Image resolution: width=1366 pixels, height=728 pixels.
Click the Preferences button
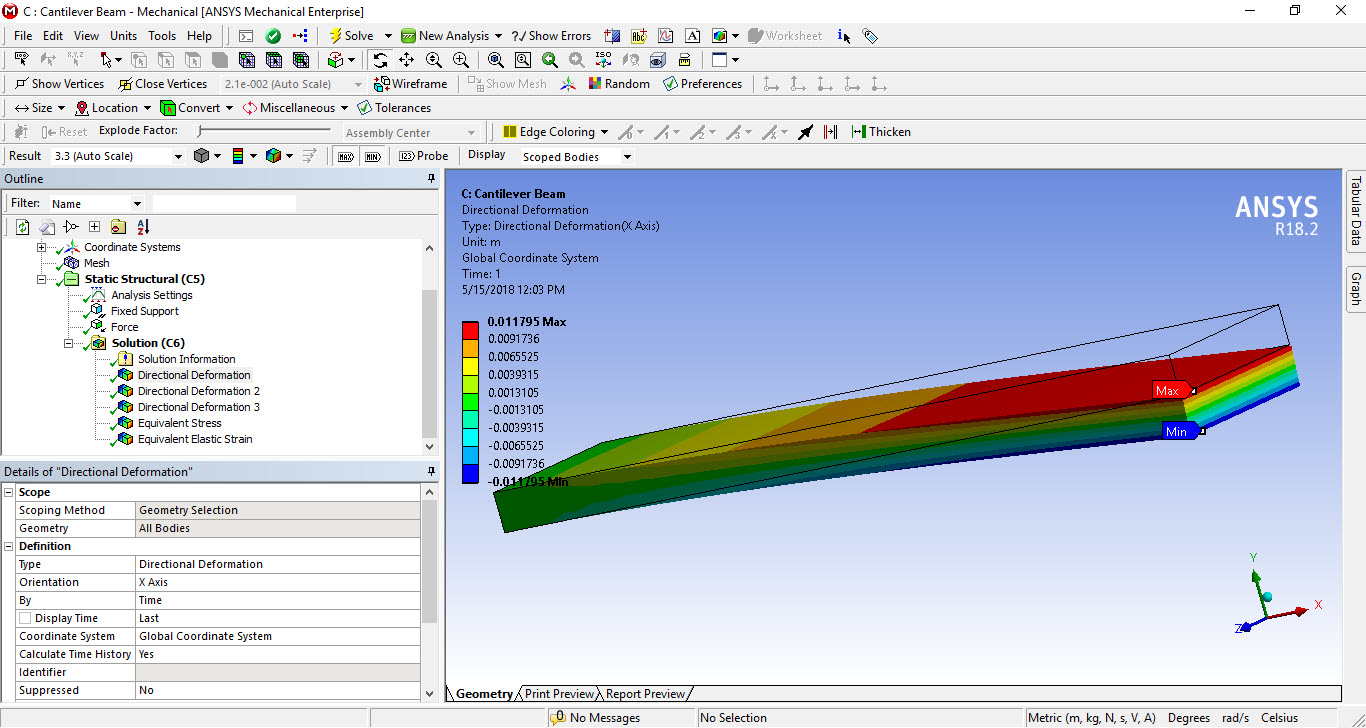click(702, 84)
